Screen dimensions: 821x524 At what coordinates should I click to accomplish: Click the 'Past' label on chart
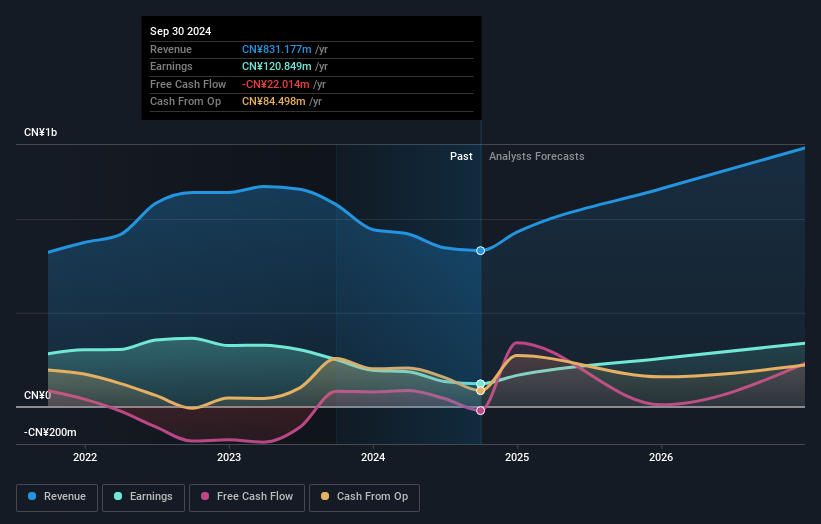pos(461,157)
